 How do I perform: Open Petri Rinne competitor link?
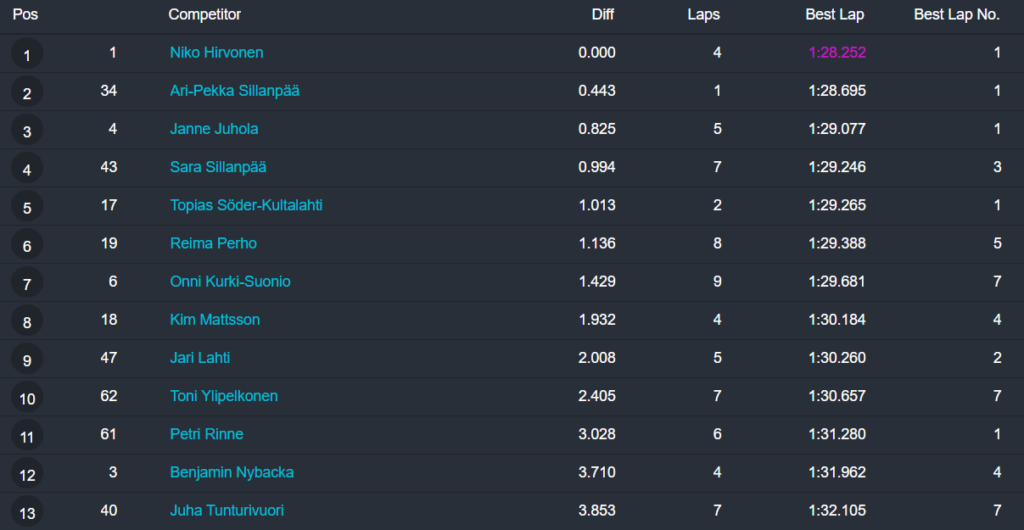[206, 434]
